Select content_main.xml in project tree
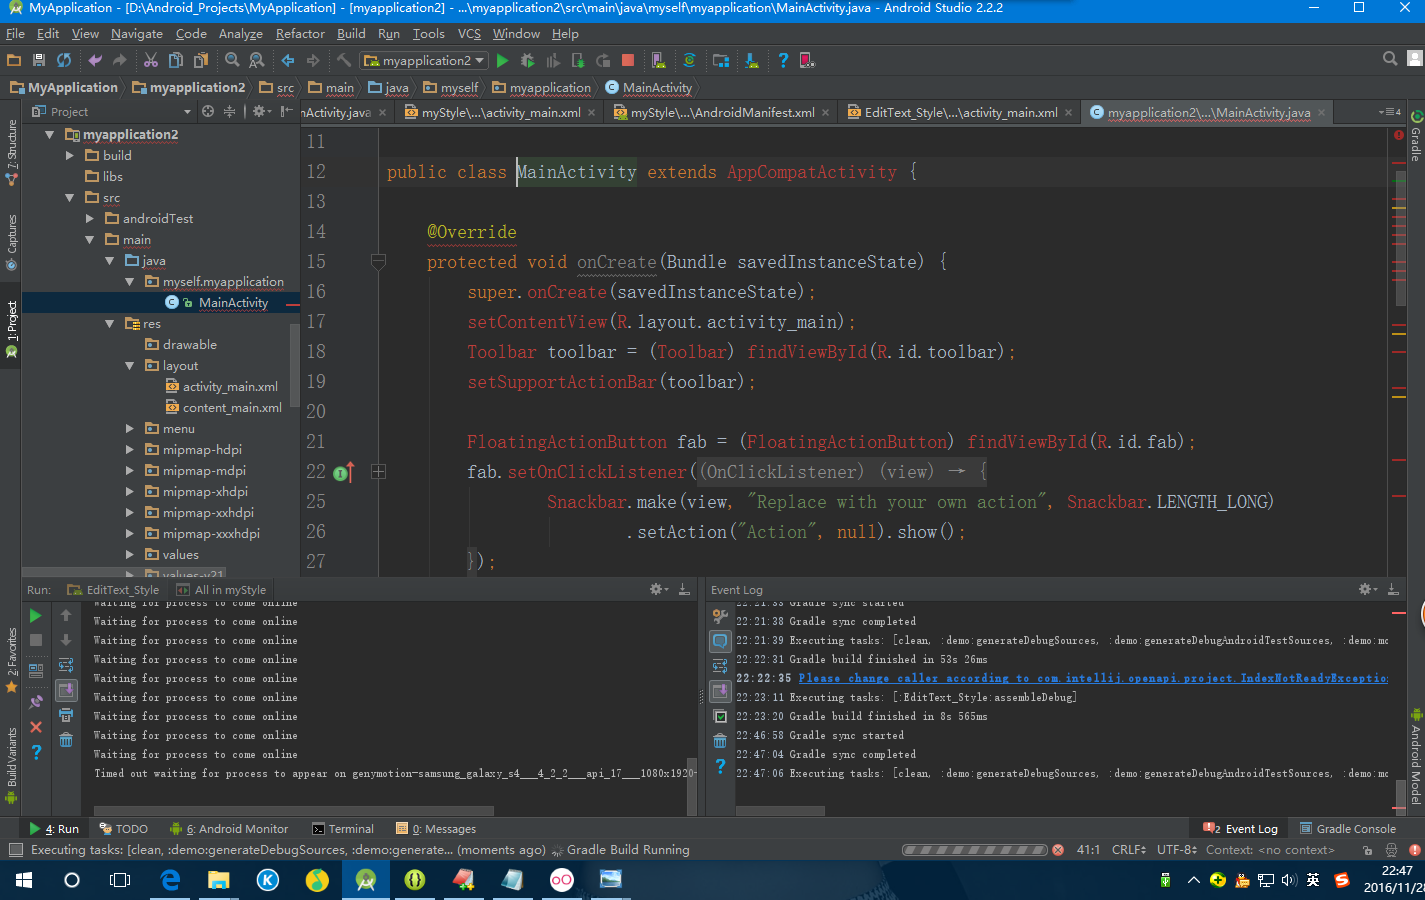This screenshot has width=1425, height=900. pyautogui.click(x=231, y=407)
